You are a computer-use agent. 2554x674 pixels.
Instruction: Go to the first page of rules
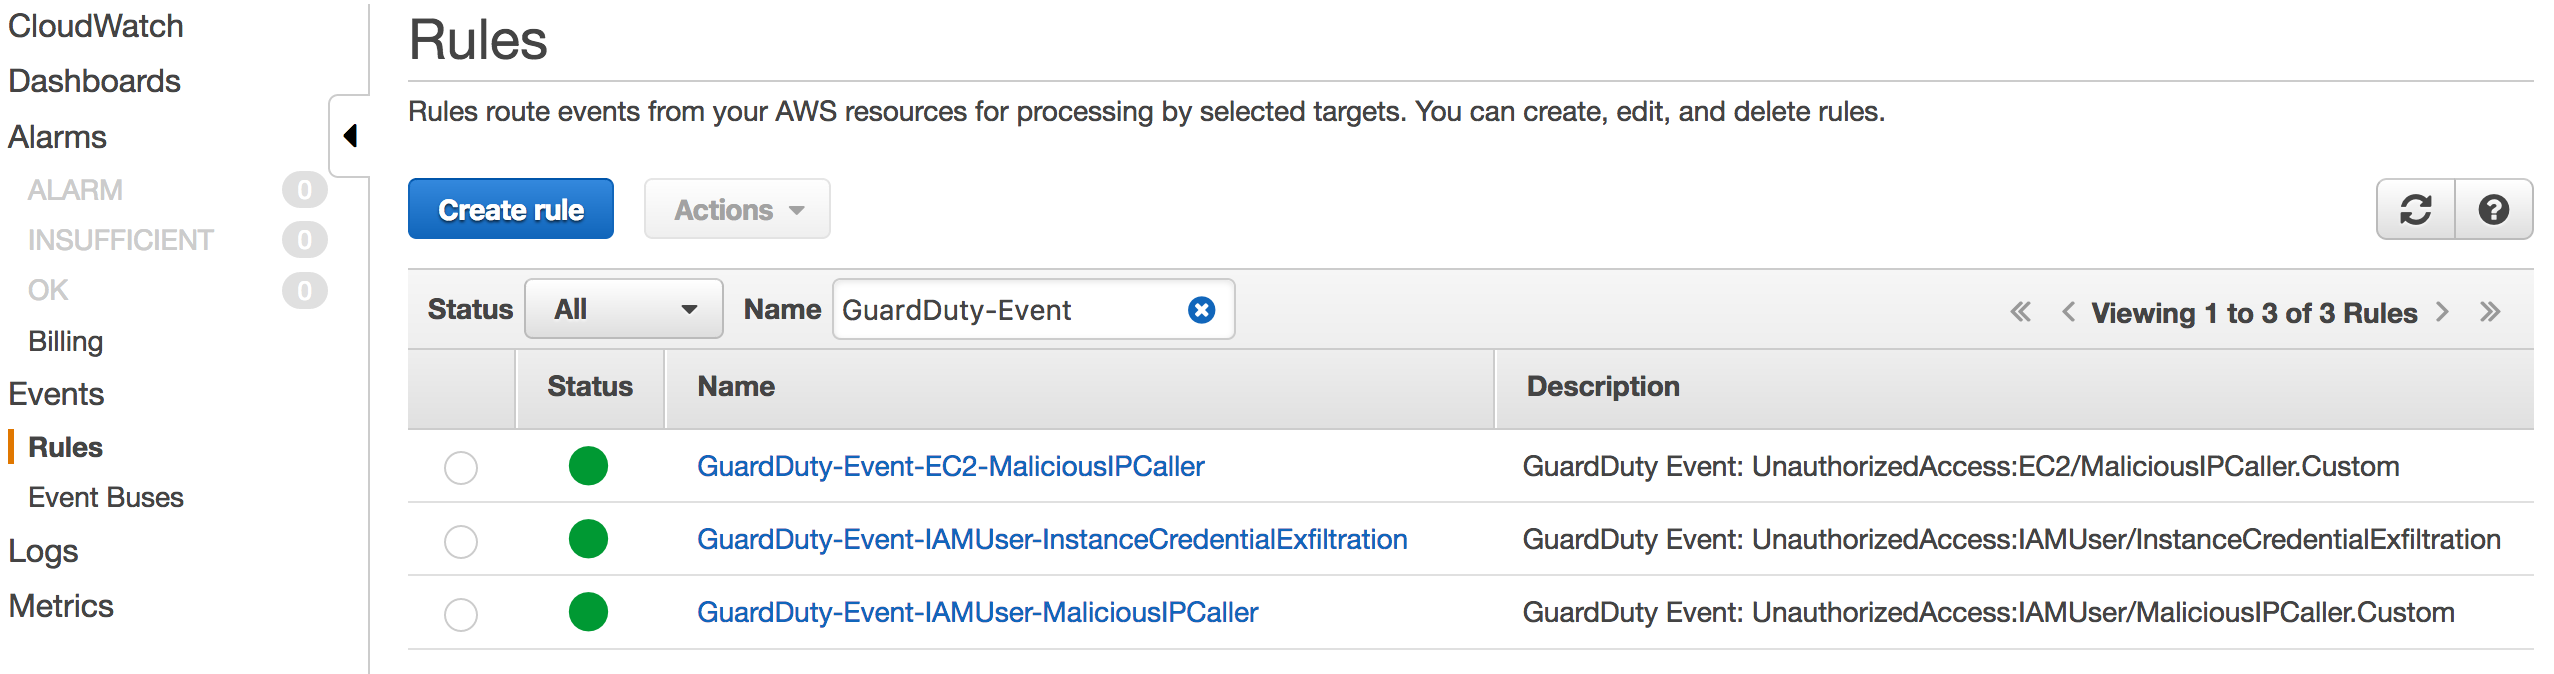pyautogui.click(x=2020, y=312)
